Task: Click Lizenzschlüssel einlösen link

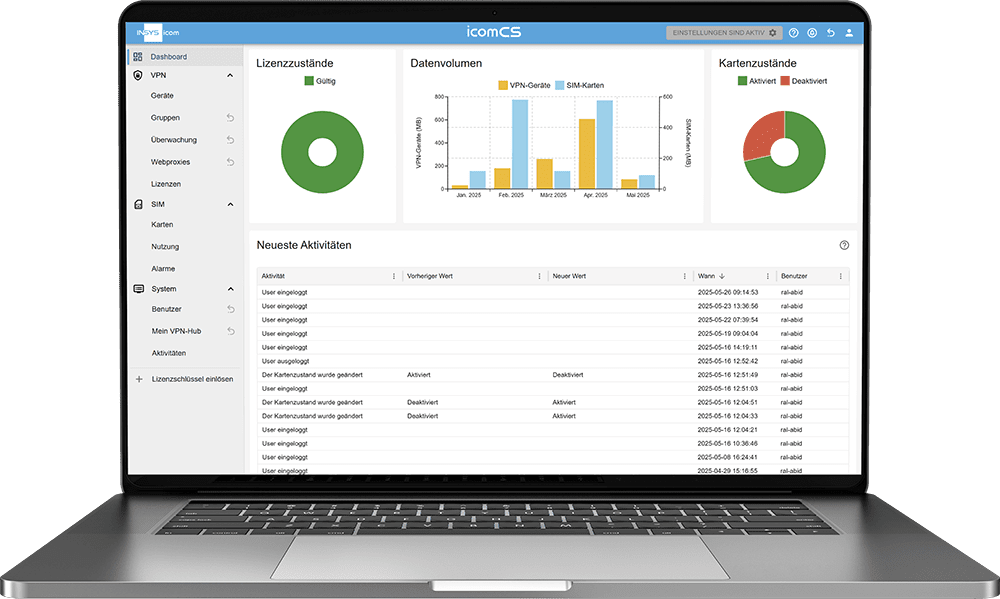Action: [x=192, y=379]
